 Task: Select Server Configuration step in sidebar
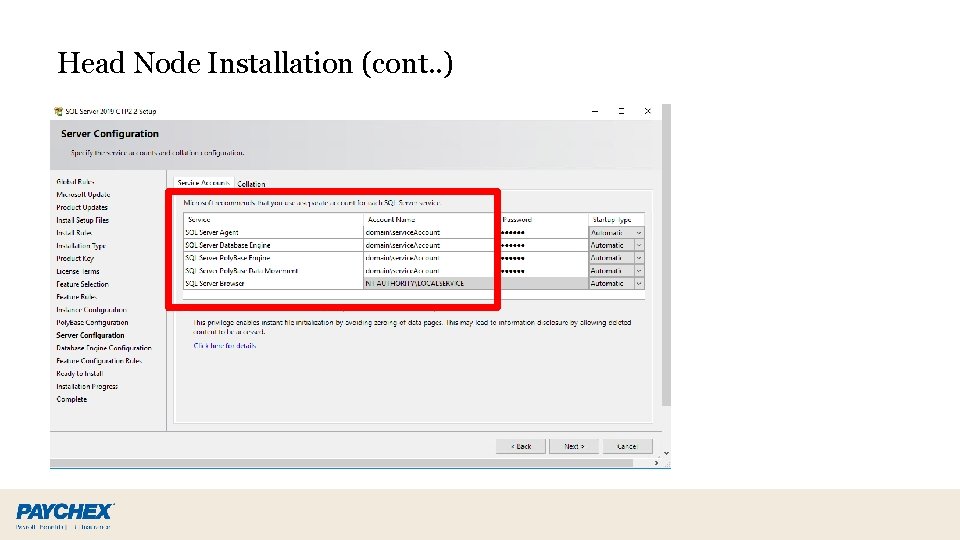91,336
